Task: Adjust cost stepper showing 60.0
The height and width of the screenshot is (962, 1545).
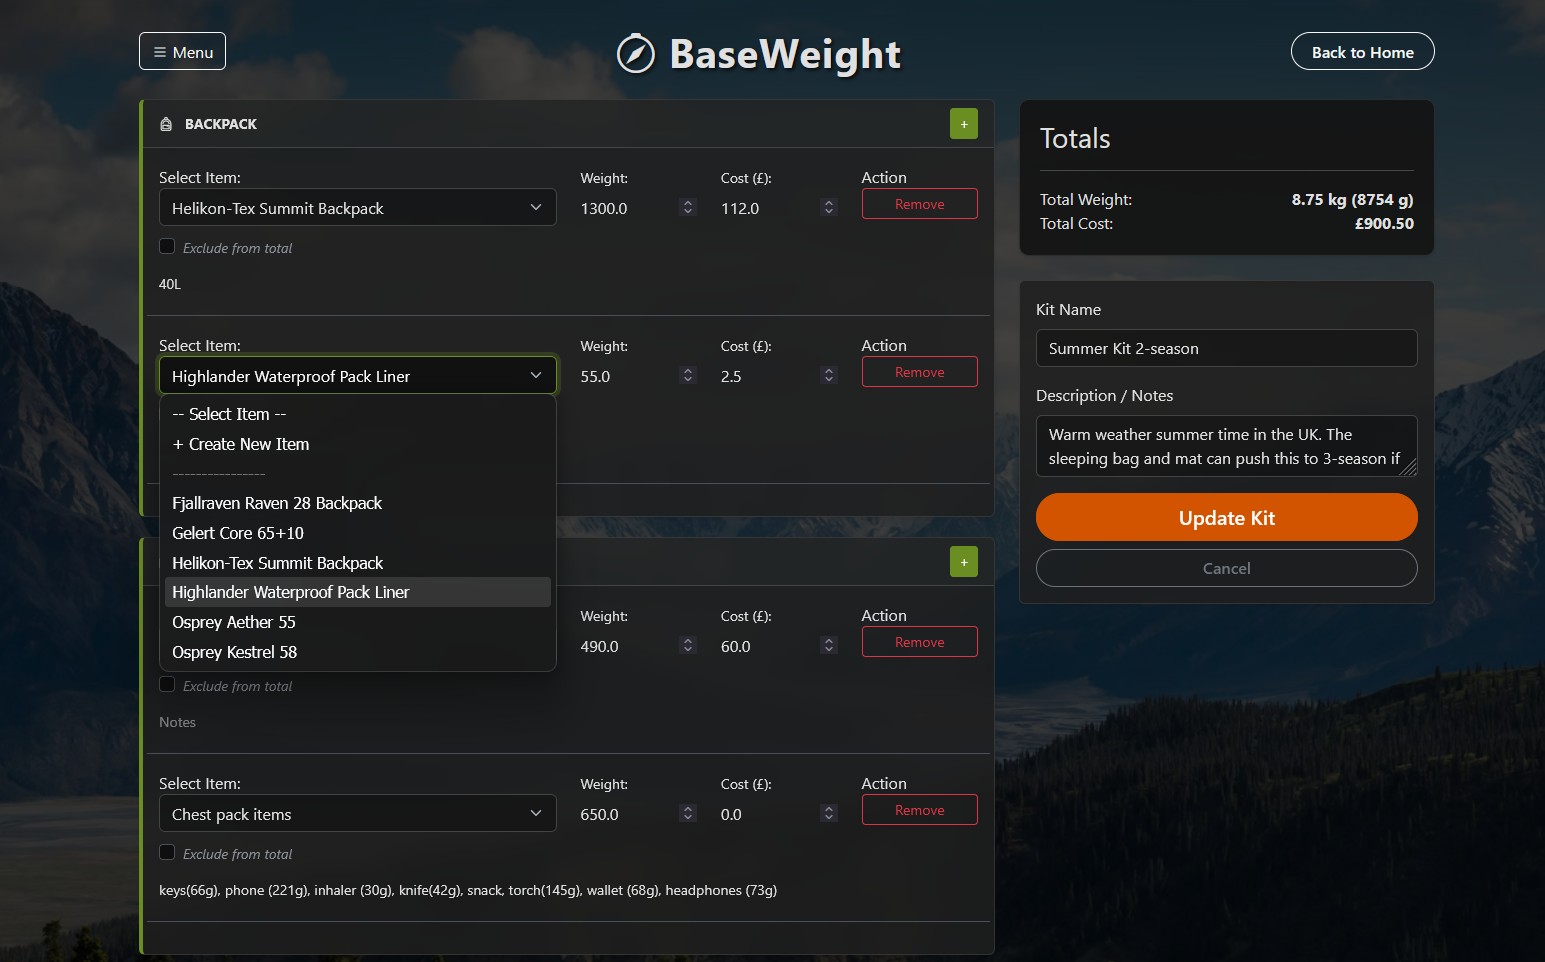Action: (x=828, y=646)
